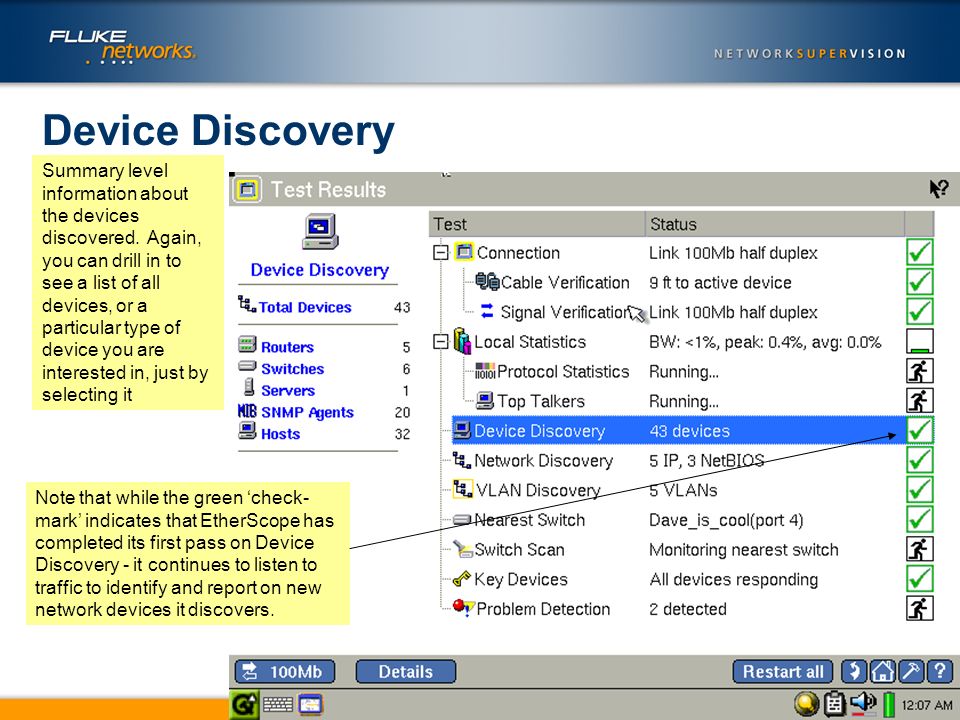This screenshot has height=720, width=960.
Task: Click the speaker volume tray icon
Action: [x=863, y=703]
